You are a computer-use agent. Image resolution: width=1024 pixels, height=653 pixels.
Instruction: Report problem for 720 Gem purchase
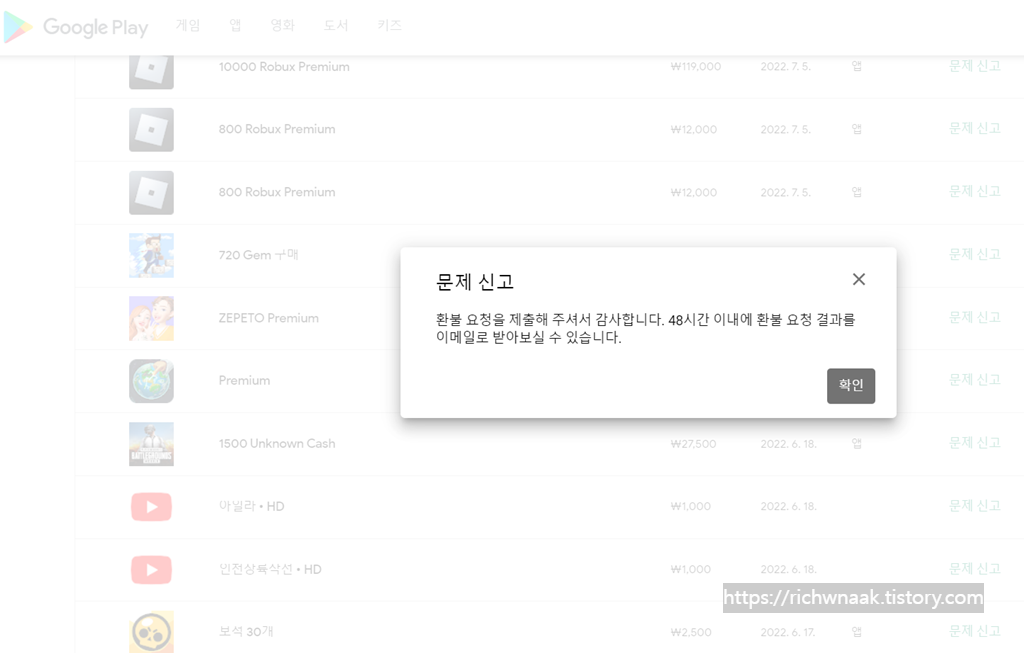[x=974, y=254]
